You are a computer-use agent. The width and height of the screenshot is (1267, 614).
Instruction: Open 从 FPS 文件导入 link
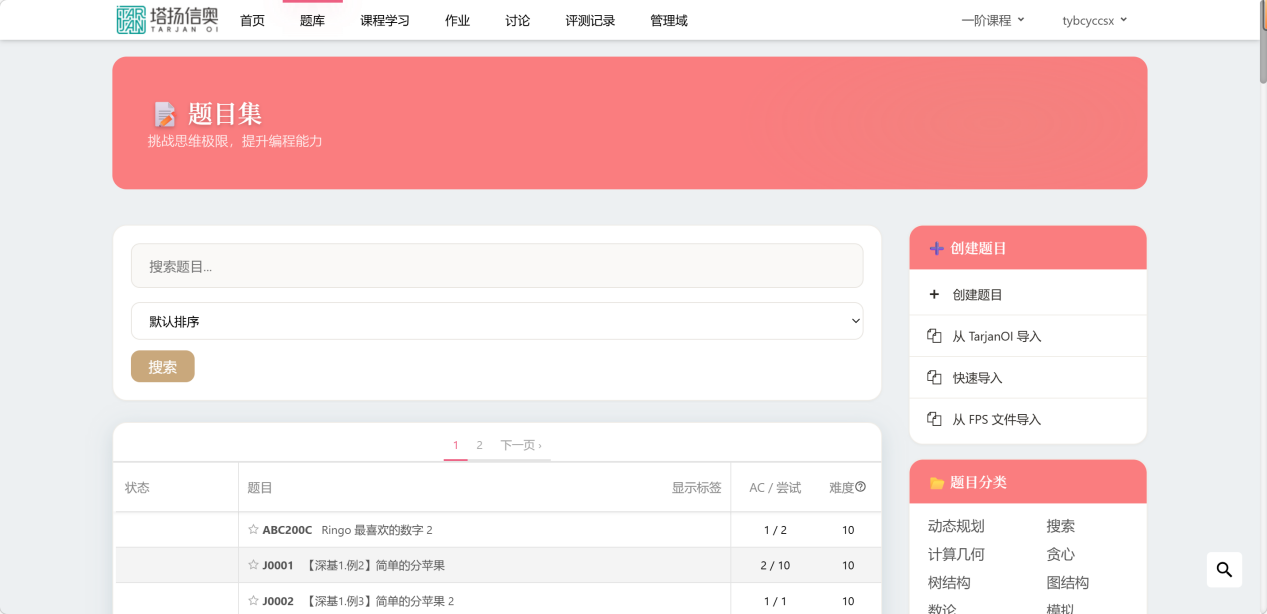996,420
